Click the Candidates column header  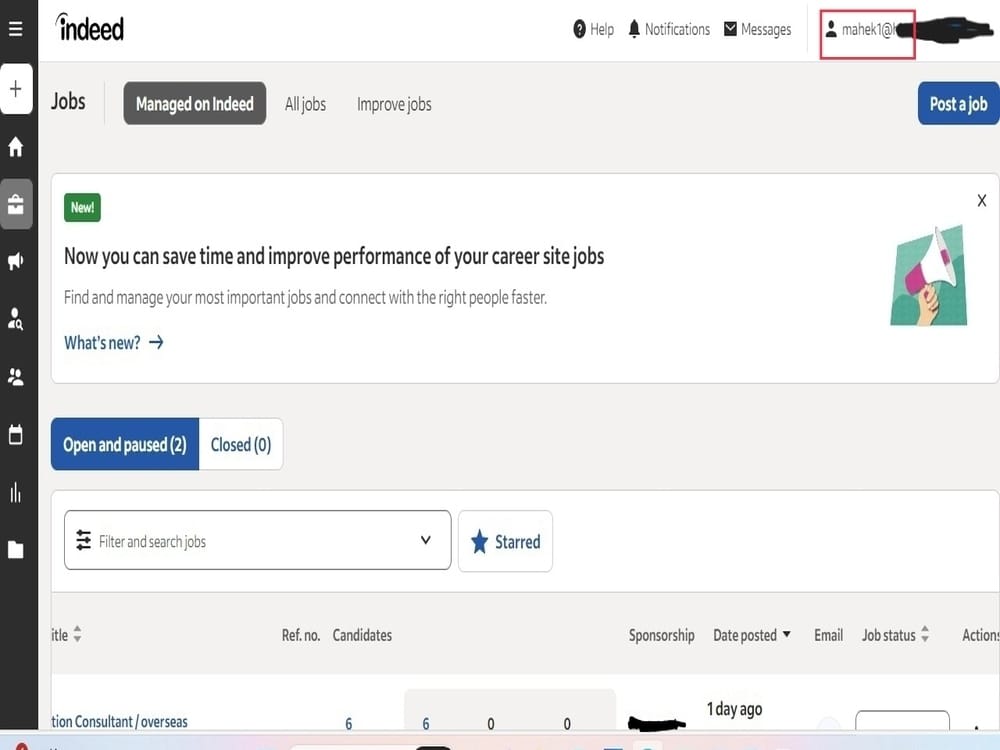pyautogui.click(x=362, y=635)
